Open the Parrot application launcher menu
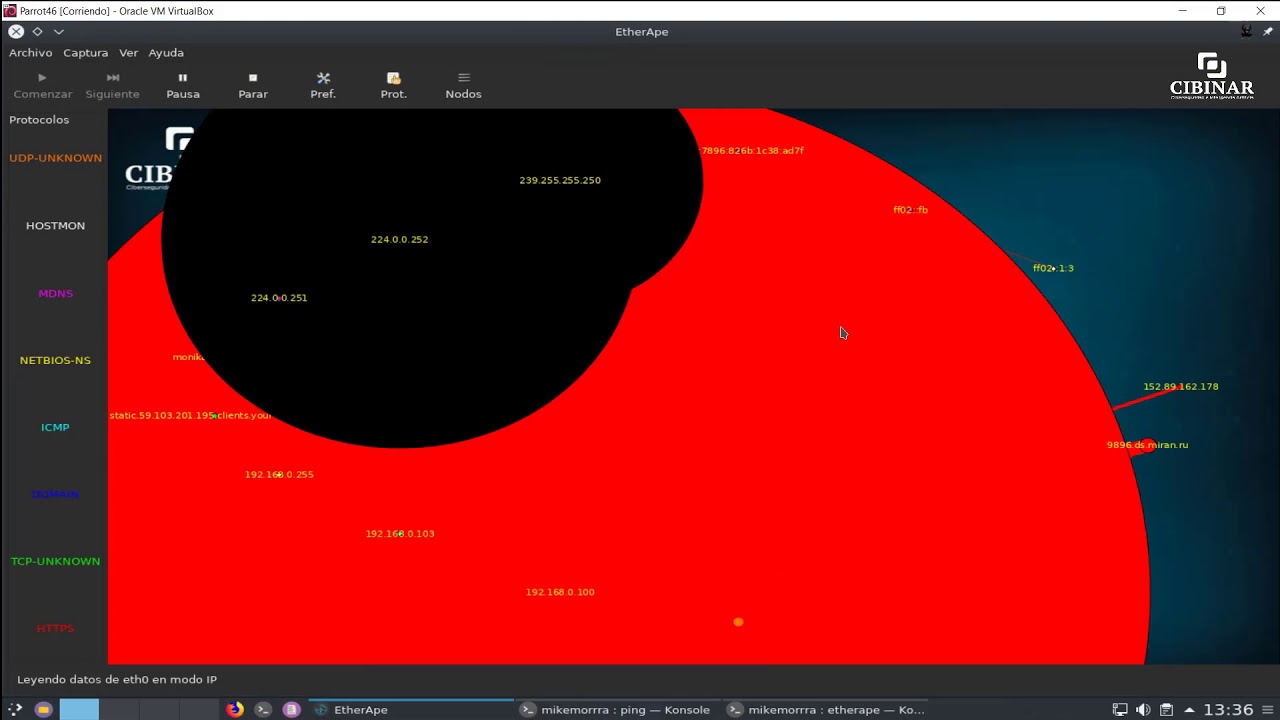Viewport: 1280px width, 720px height. pyautogui.click(x=15, y=710)
